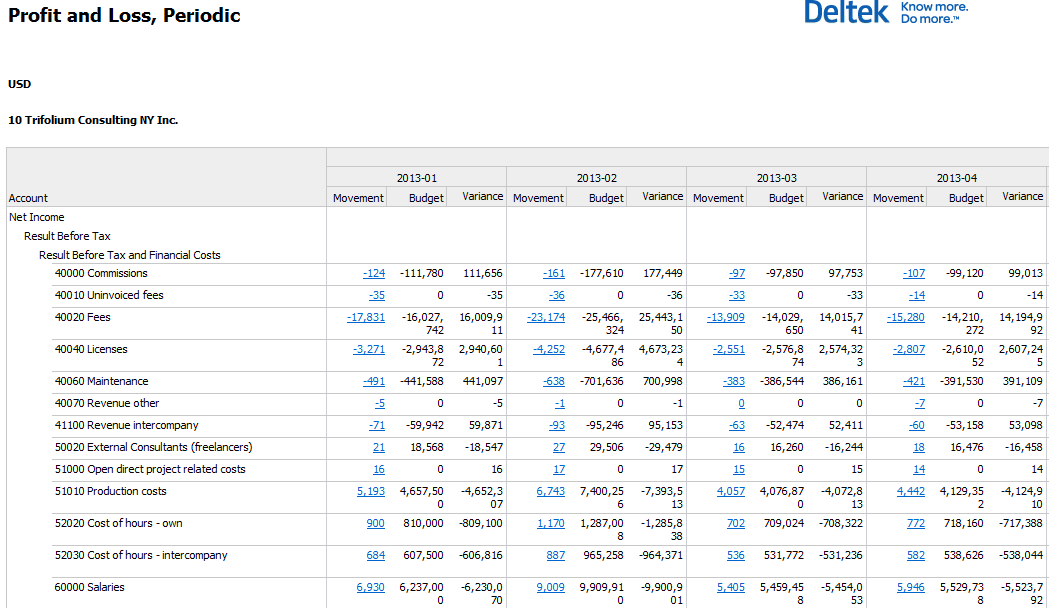Click the Account column header
Viewport: 1049px width, 608px height.
pyautogui.click(x=29, y=198)
